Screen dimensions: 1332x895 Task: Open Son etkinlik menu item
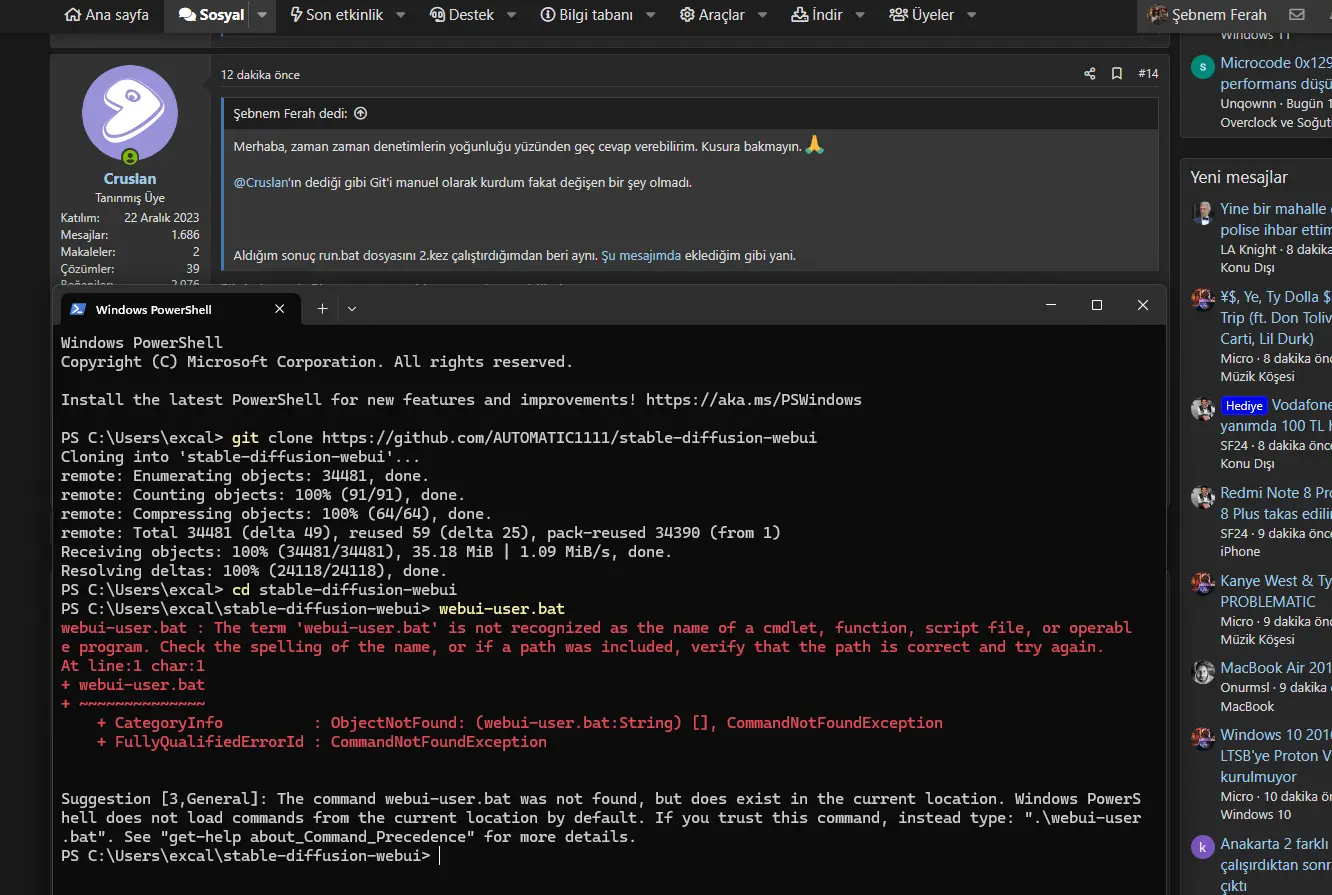[x=336, y=15]
